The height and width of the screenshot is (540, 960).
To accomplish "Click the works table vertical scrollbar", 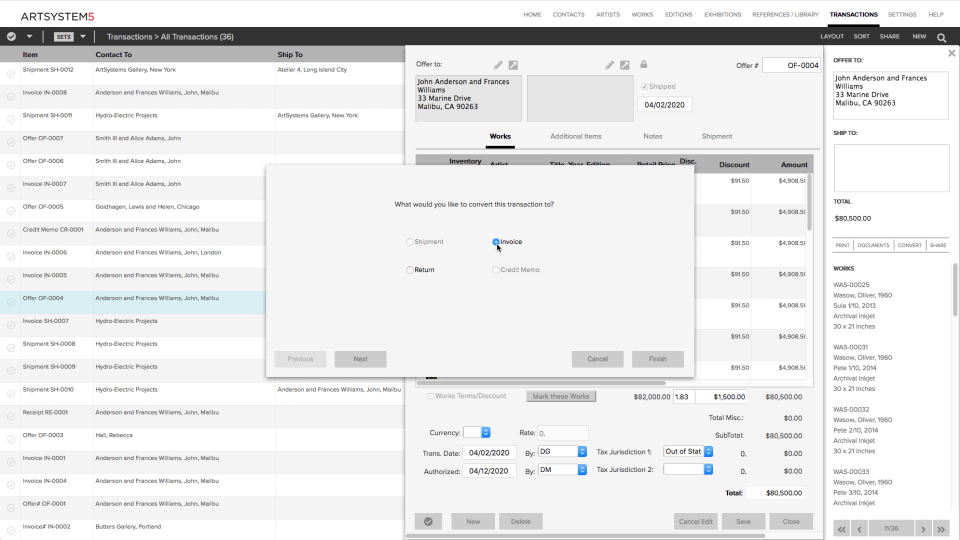I will click(809, 202).
